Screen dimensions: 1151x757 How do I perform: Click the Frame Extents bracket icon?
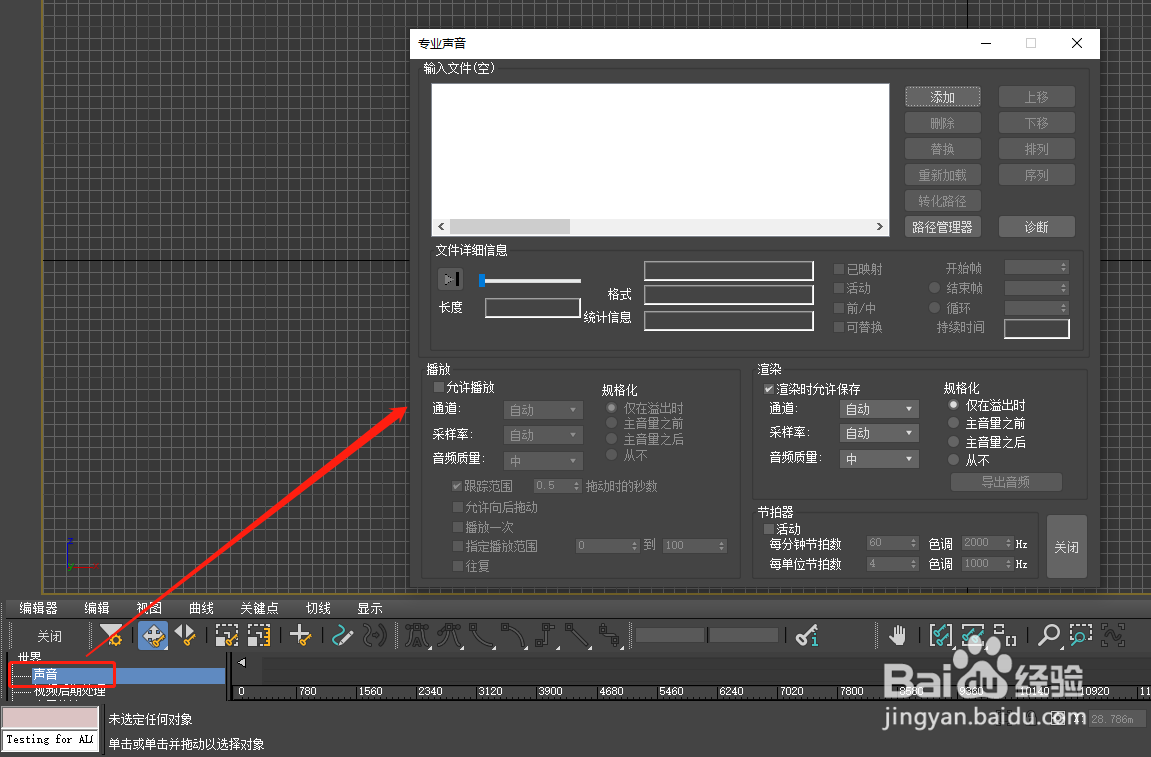pyautogui.click(x=1004, y=635)
